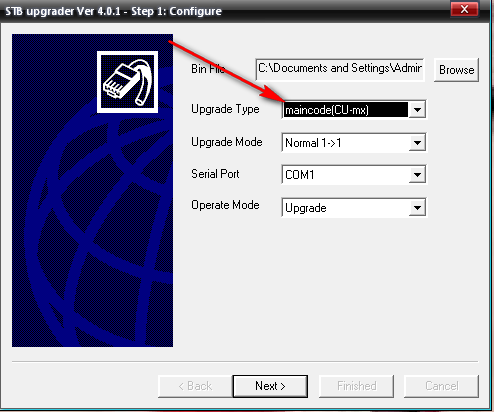Click the RJ45 network plug icon
The height and width of the screenshot is (412, 494).
[127, 82]
